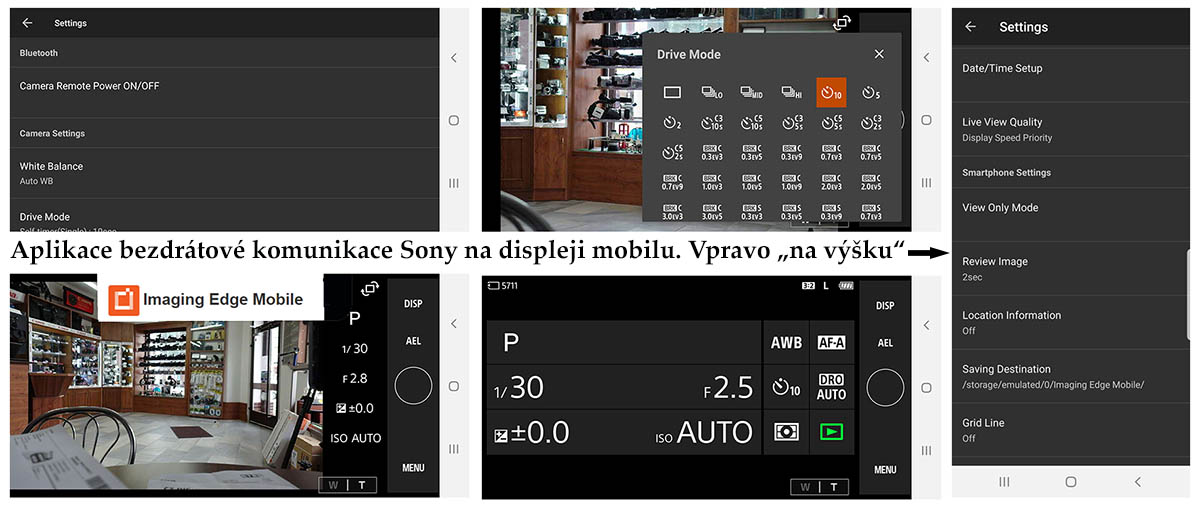This screenshot has width=1200, height=508.
Task: Tap Android back button in portrait Settings
Action: (1138, 482)
